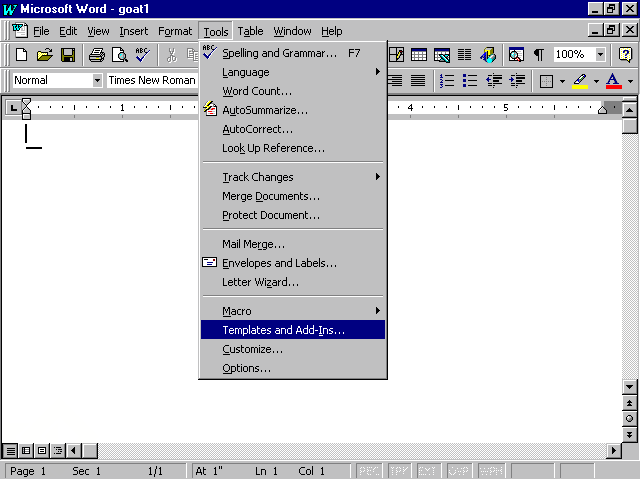Open the Normal style dropdown
Image resolution: width=640 pixels, height=480 pixels.
click(97, 80)
